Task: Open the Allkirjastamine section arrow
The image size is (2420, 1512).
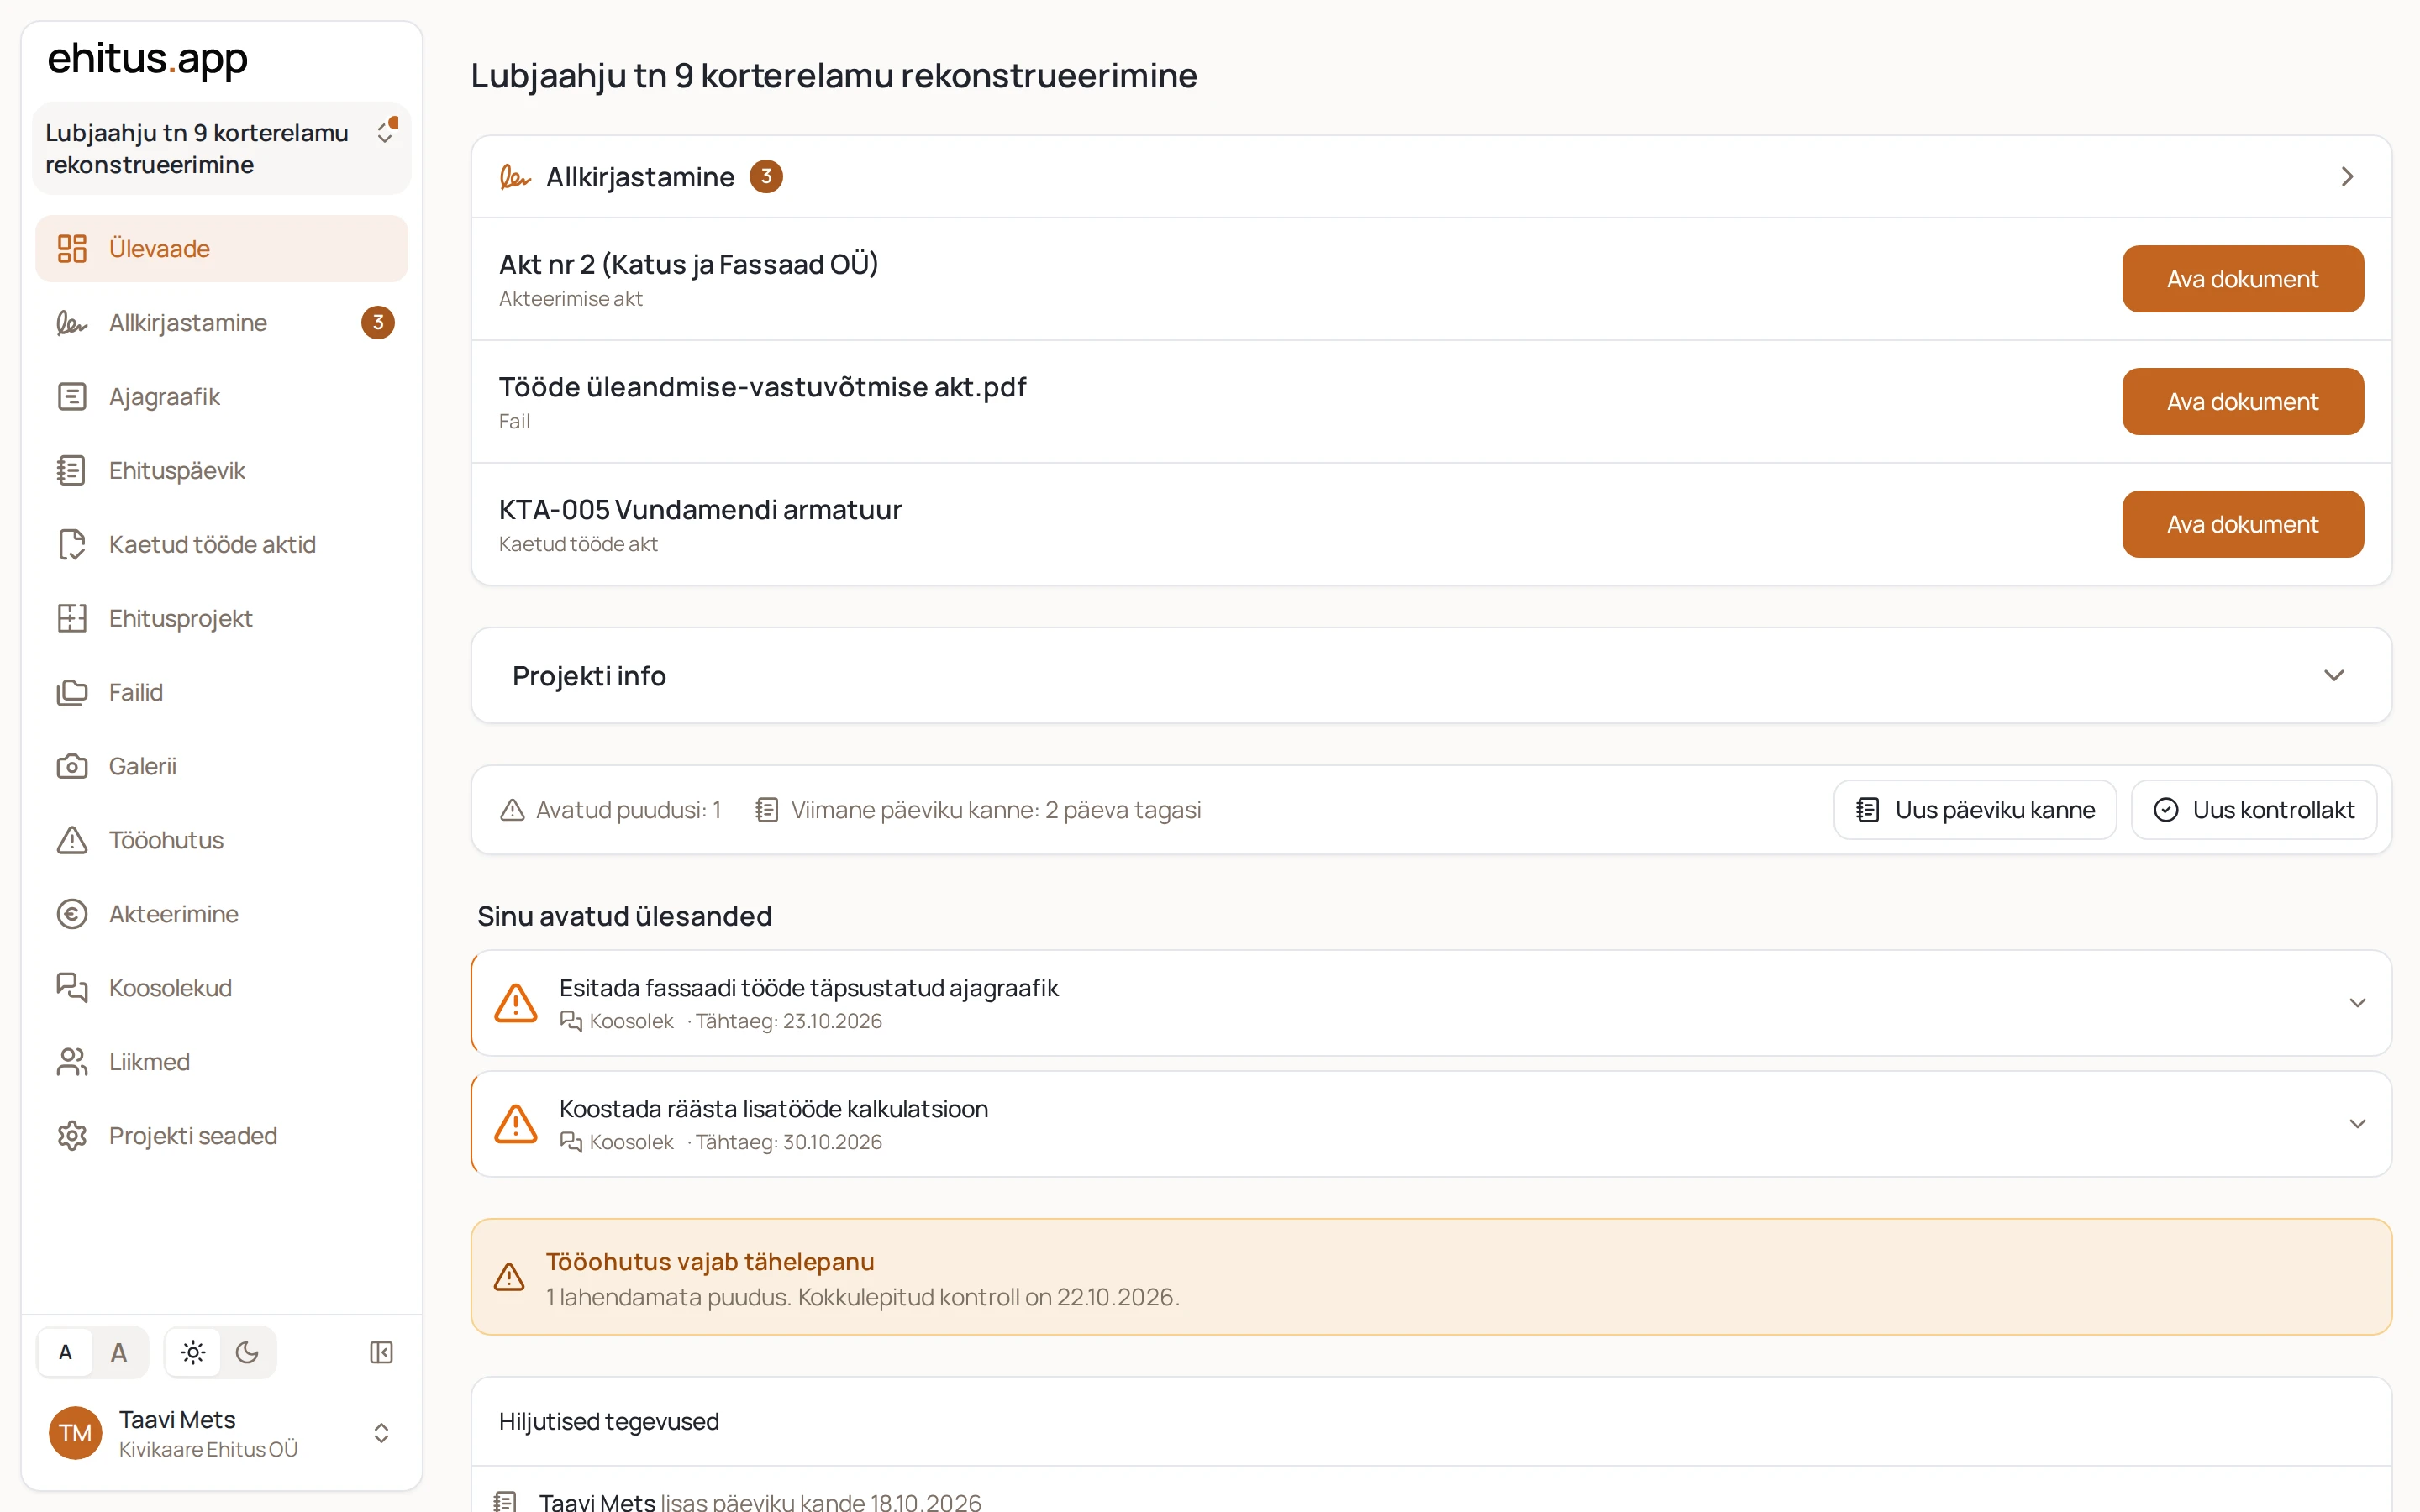Action: [x=2347, y=176]
